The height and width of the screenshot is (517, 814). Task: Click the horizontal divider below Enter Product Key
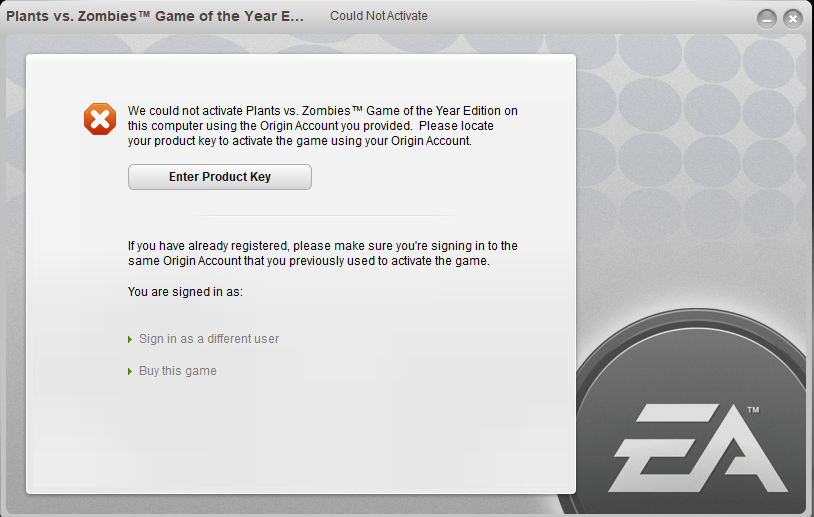click(322, 215)
